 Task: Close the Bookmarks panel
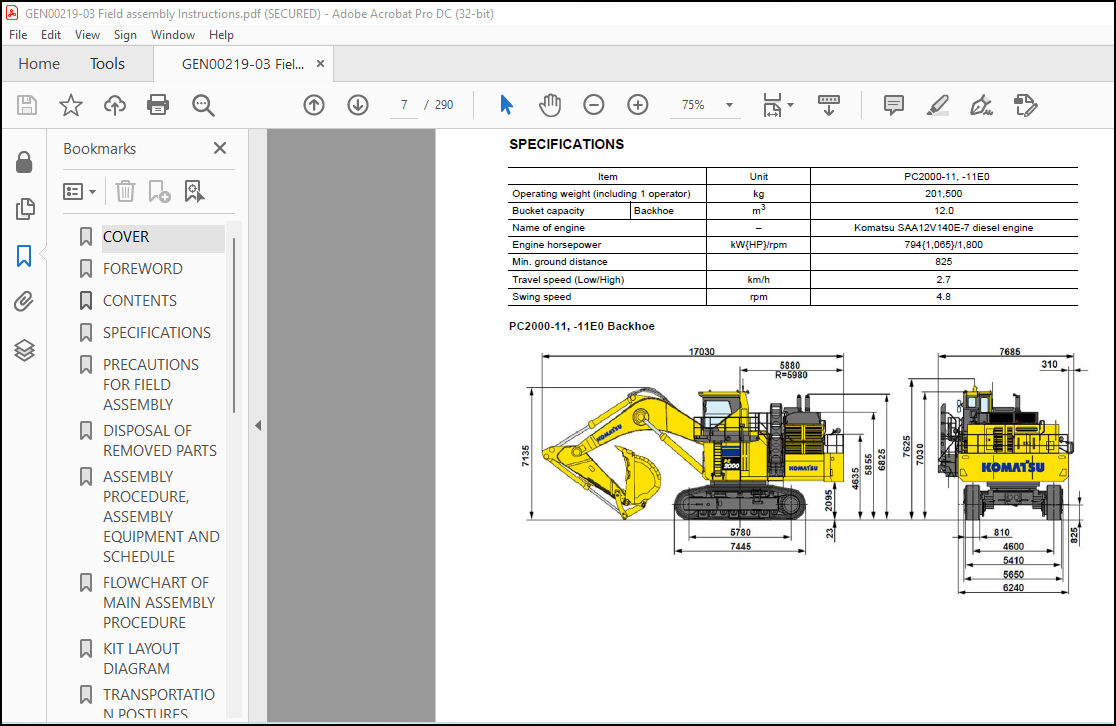[220, 148]
